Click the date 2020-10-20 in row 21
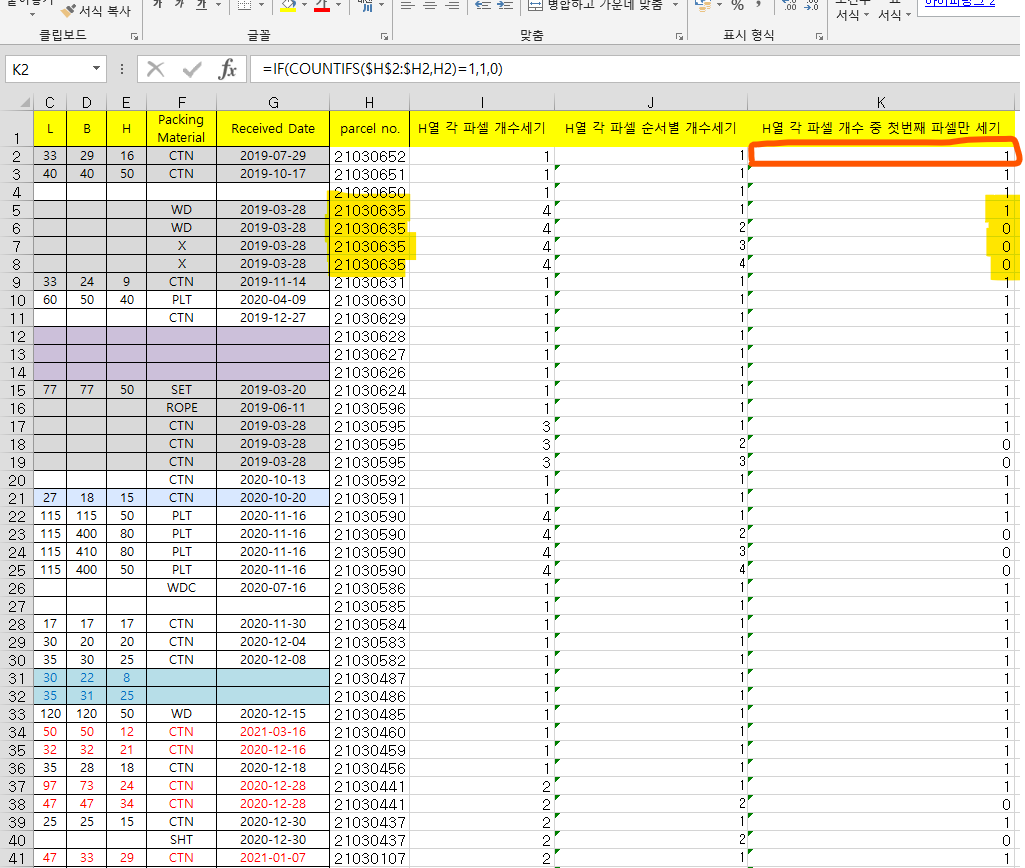1025x868 pixels. (x=273, y=498)
